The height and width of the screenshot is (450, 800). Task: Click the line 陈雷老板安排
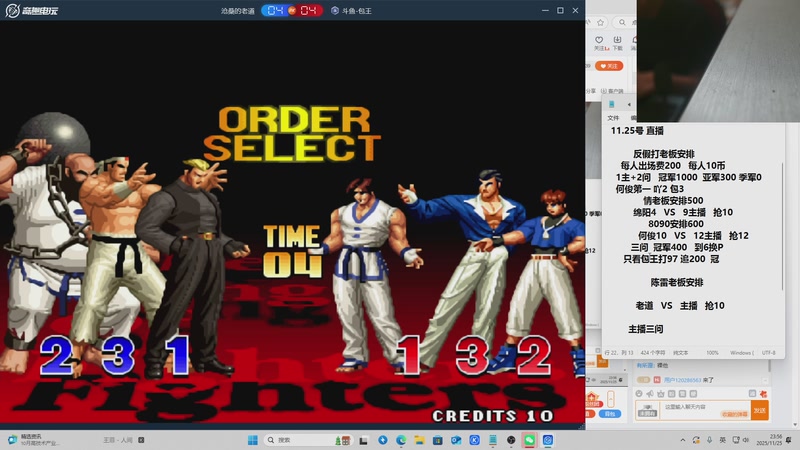[677, 282]
